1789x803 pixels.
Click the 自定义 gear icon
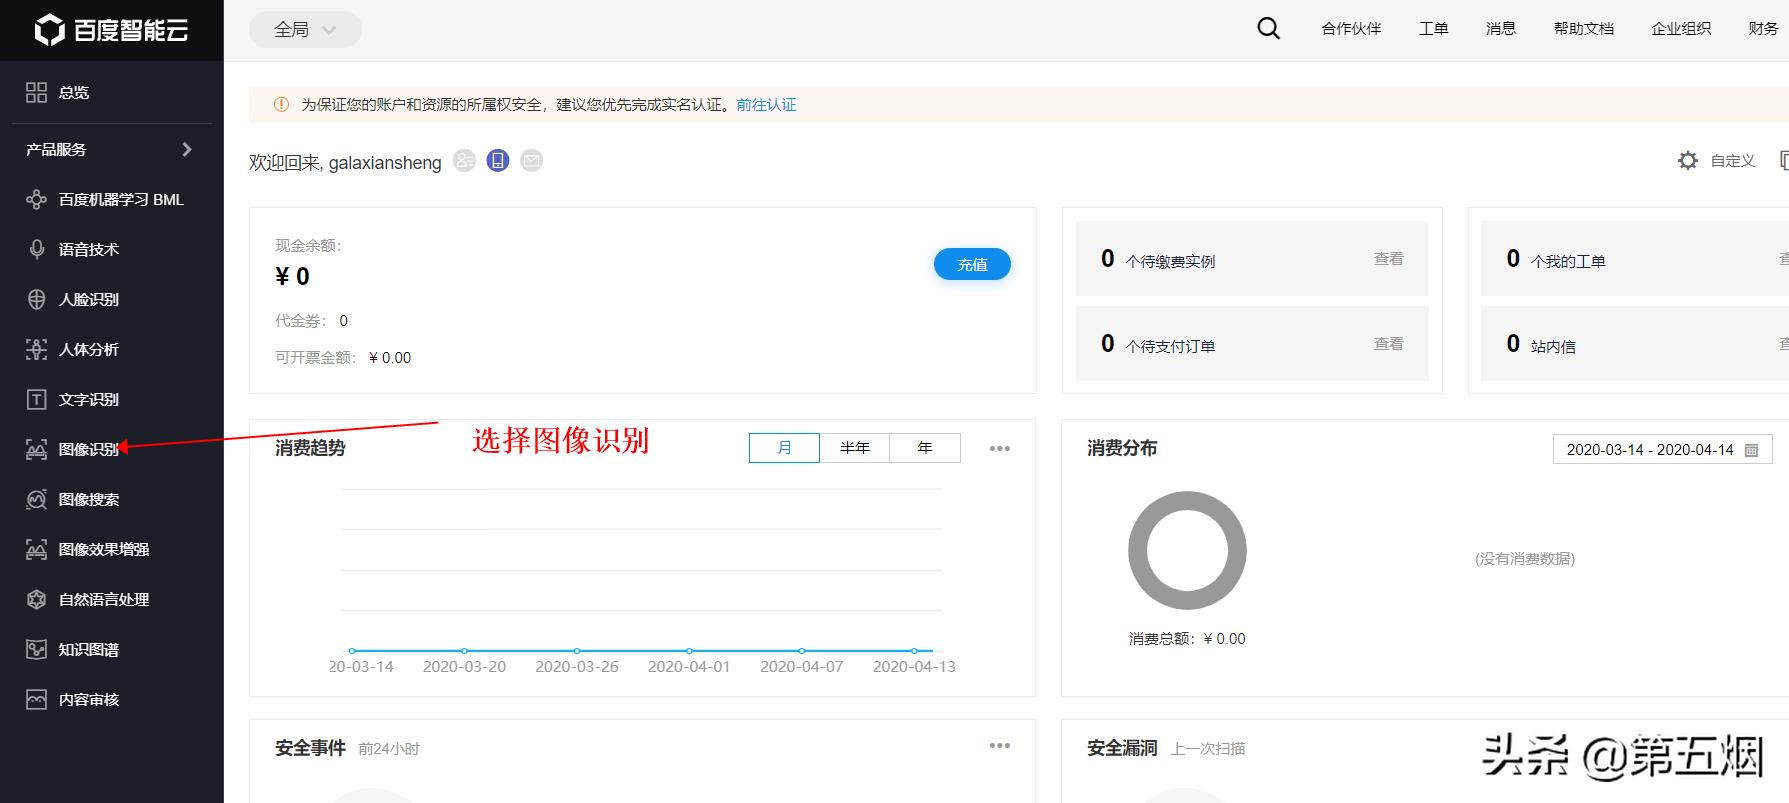[1688, 160]
